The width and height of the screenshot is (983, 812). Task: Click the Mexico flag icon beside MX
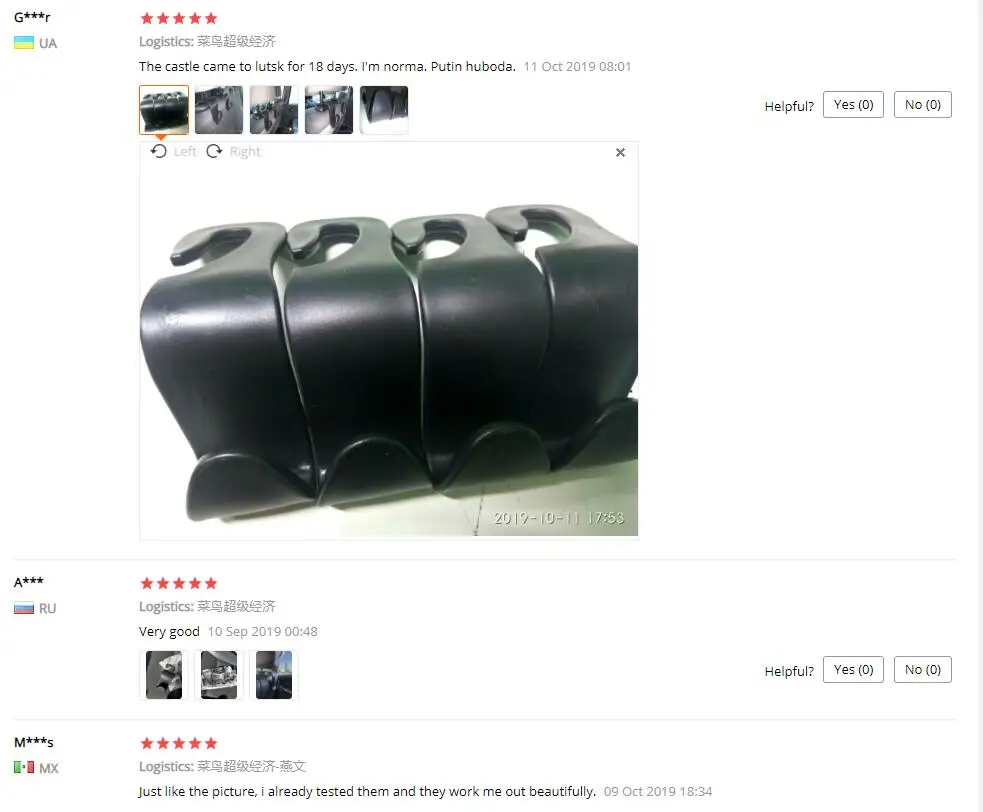[x=24, y=767]
